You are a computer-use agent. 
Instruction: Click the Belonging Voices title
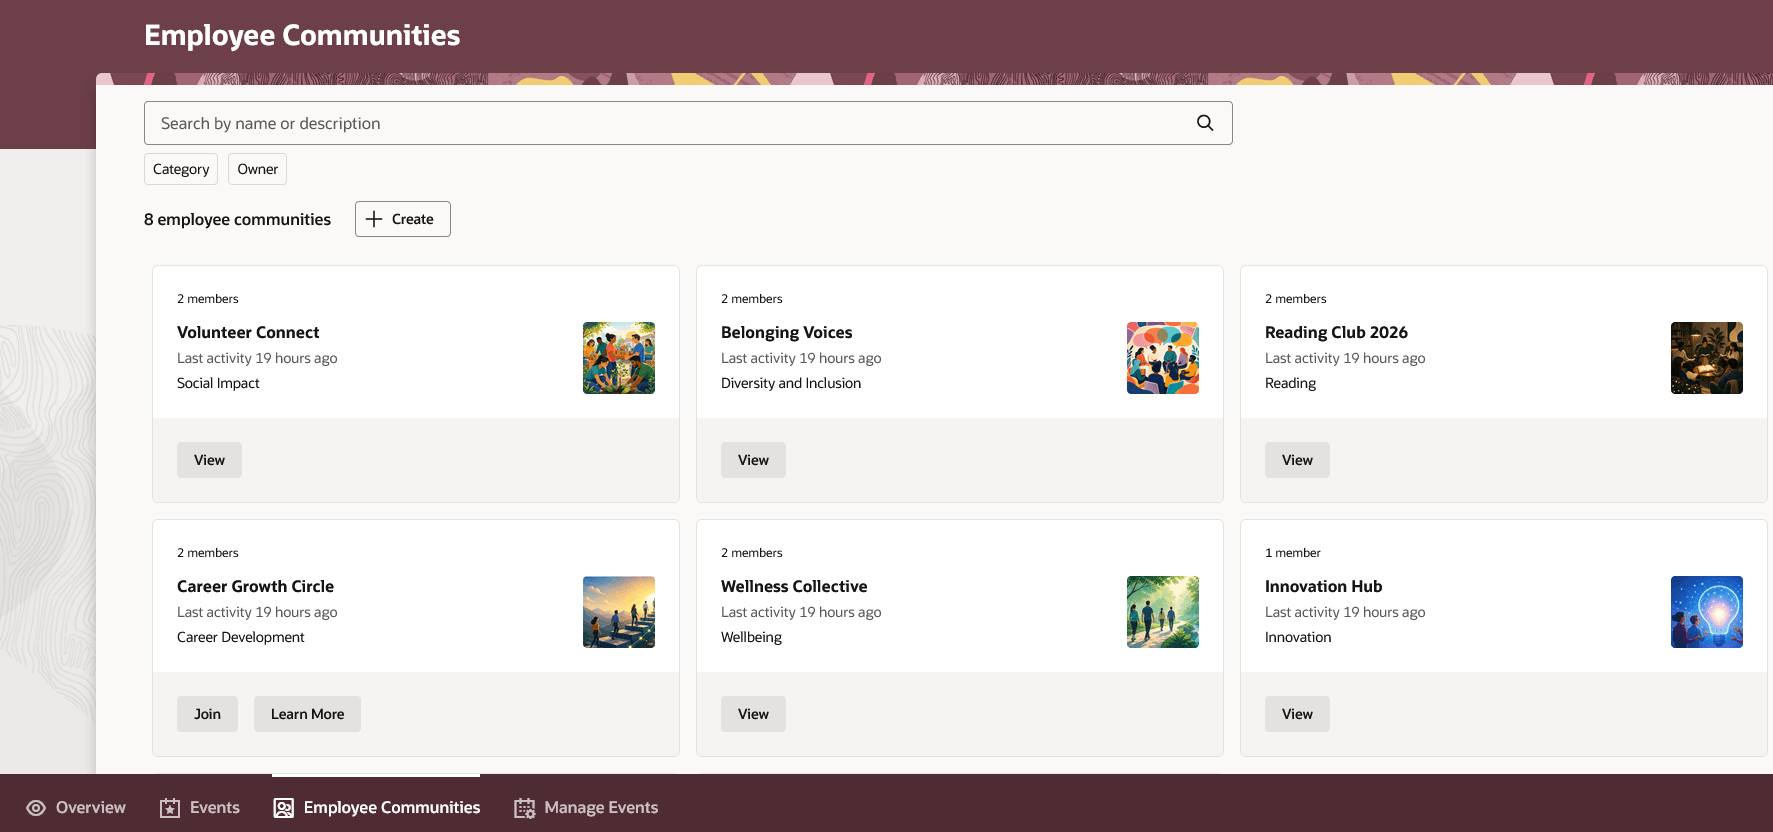[787, 332]
